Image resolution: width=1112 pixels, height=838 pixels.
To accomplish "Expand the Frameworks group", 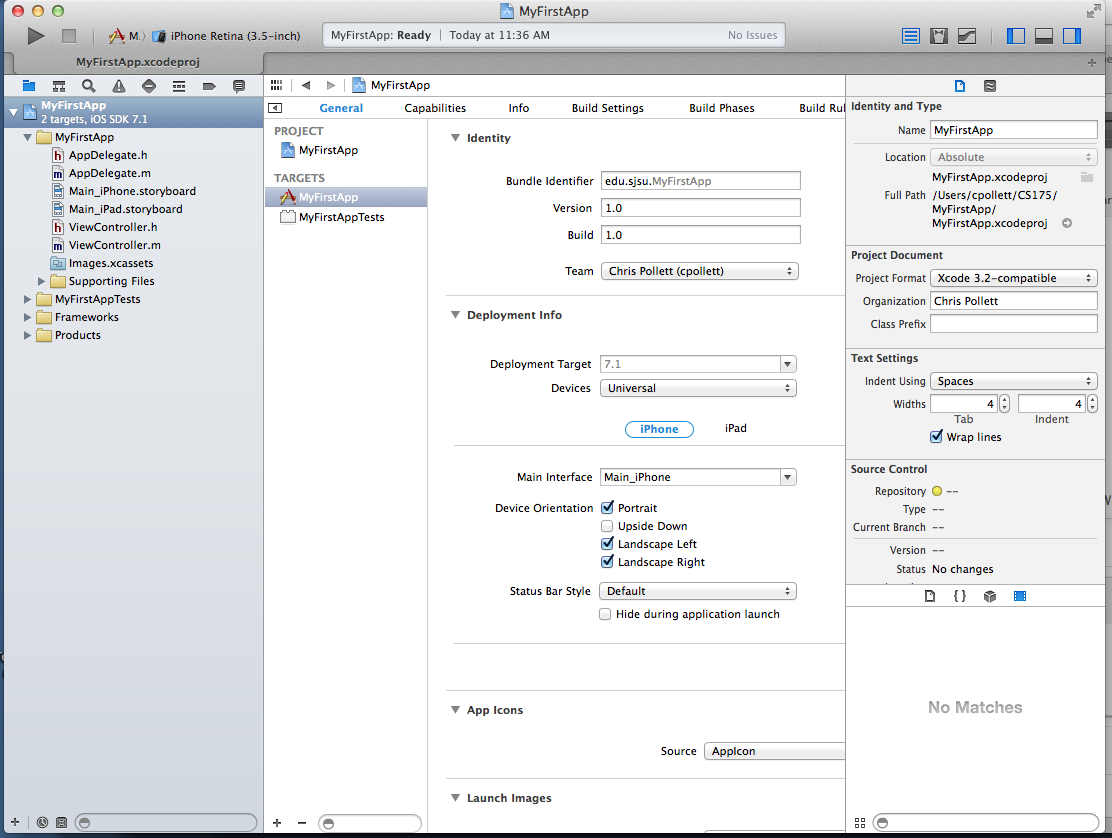I will click(27, 318).
